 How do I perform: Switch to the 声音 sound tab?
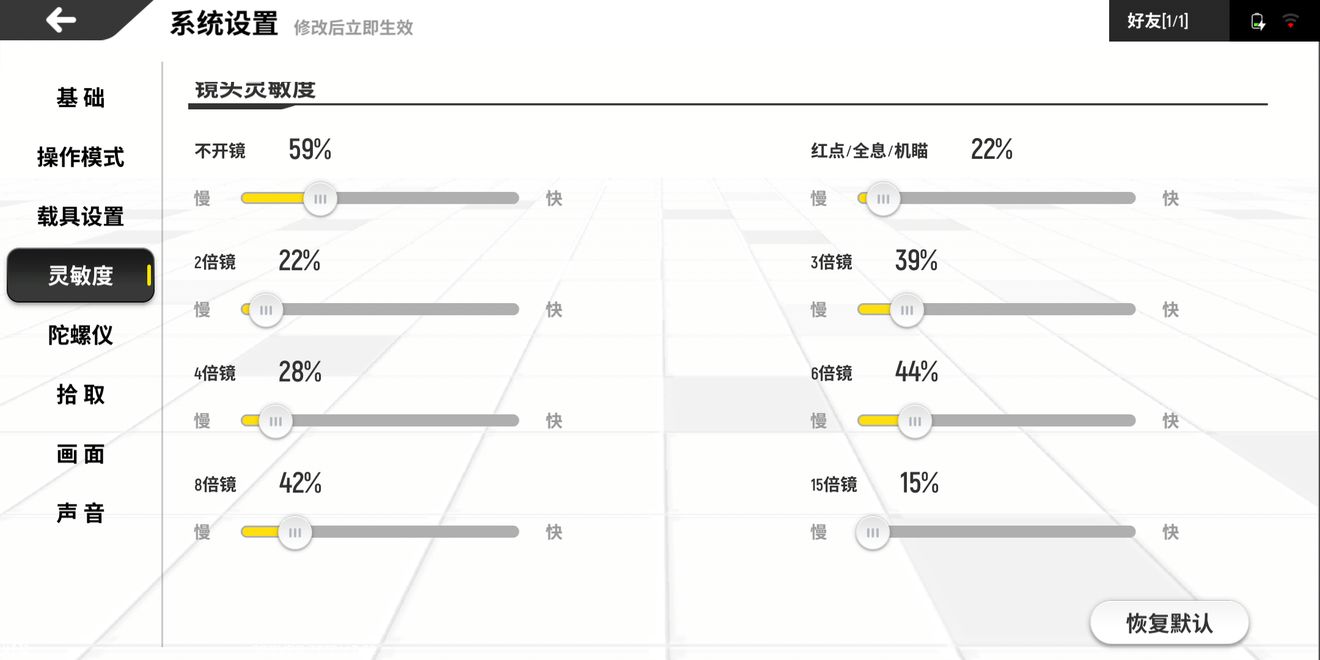point(81,513)
